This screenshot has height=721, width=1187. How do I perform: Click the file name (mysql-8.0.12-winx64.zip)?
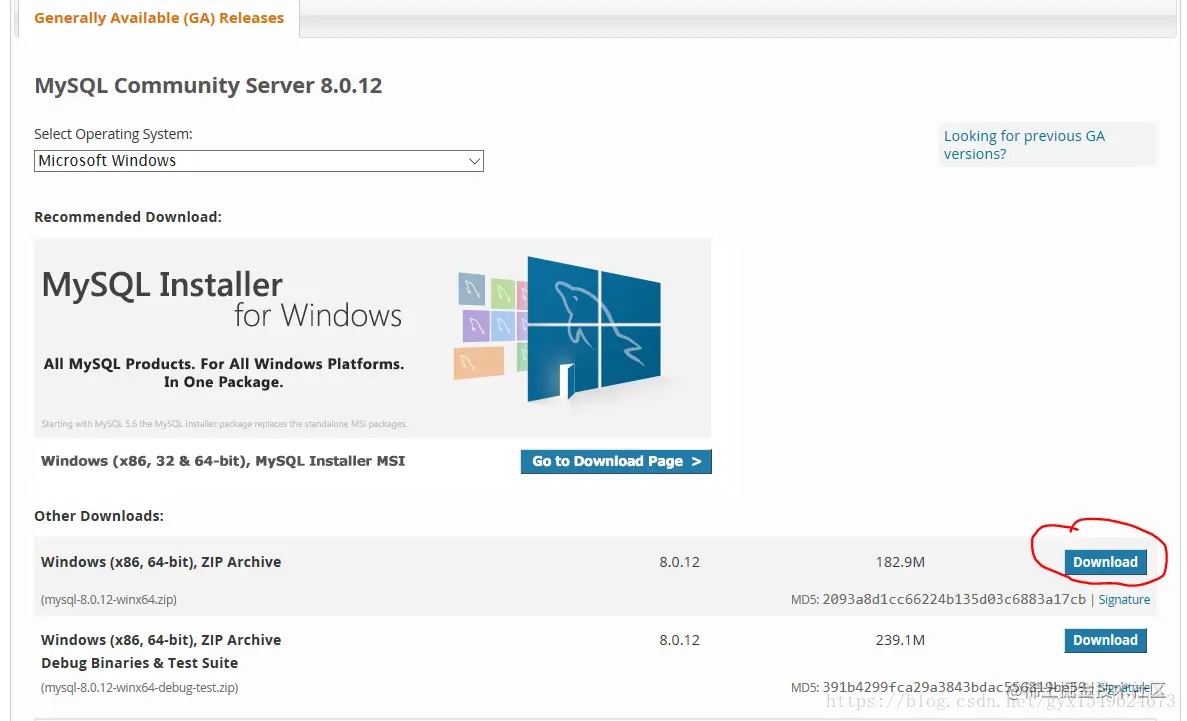109,599
